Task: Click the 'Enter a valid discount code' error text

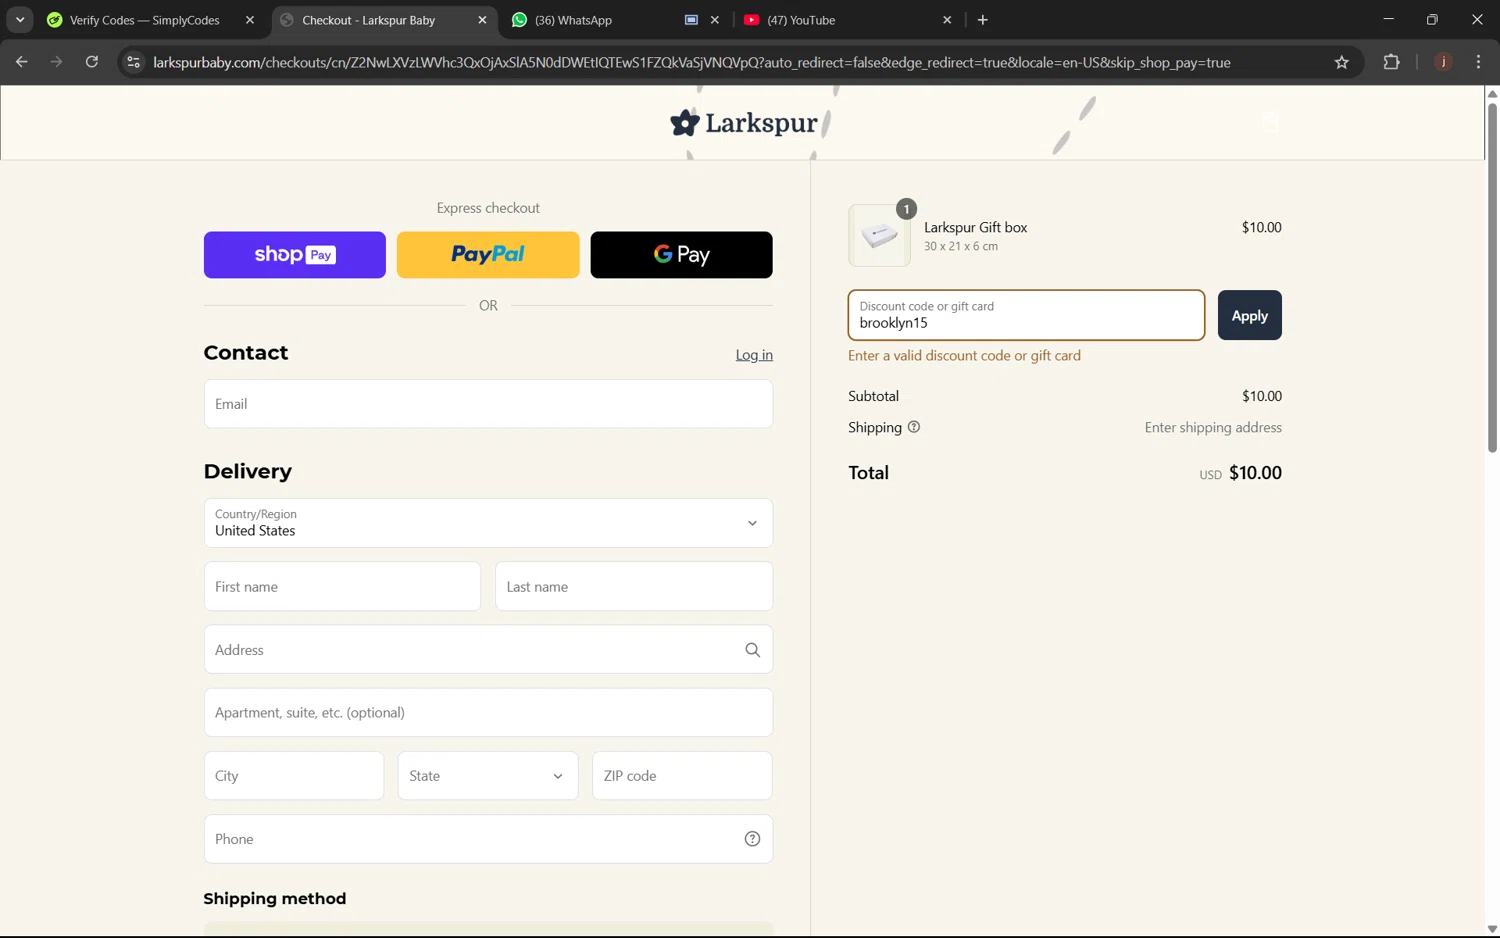Action: click(964, 356)
